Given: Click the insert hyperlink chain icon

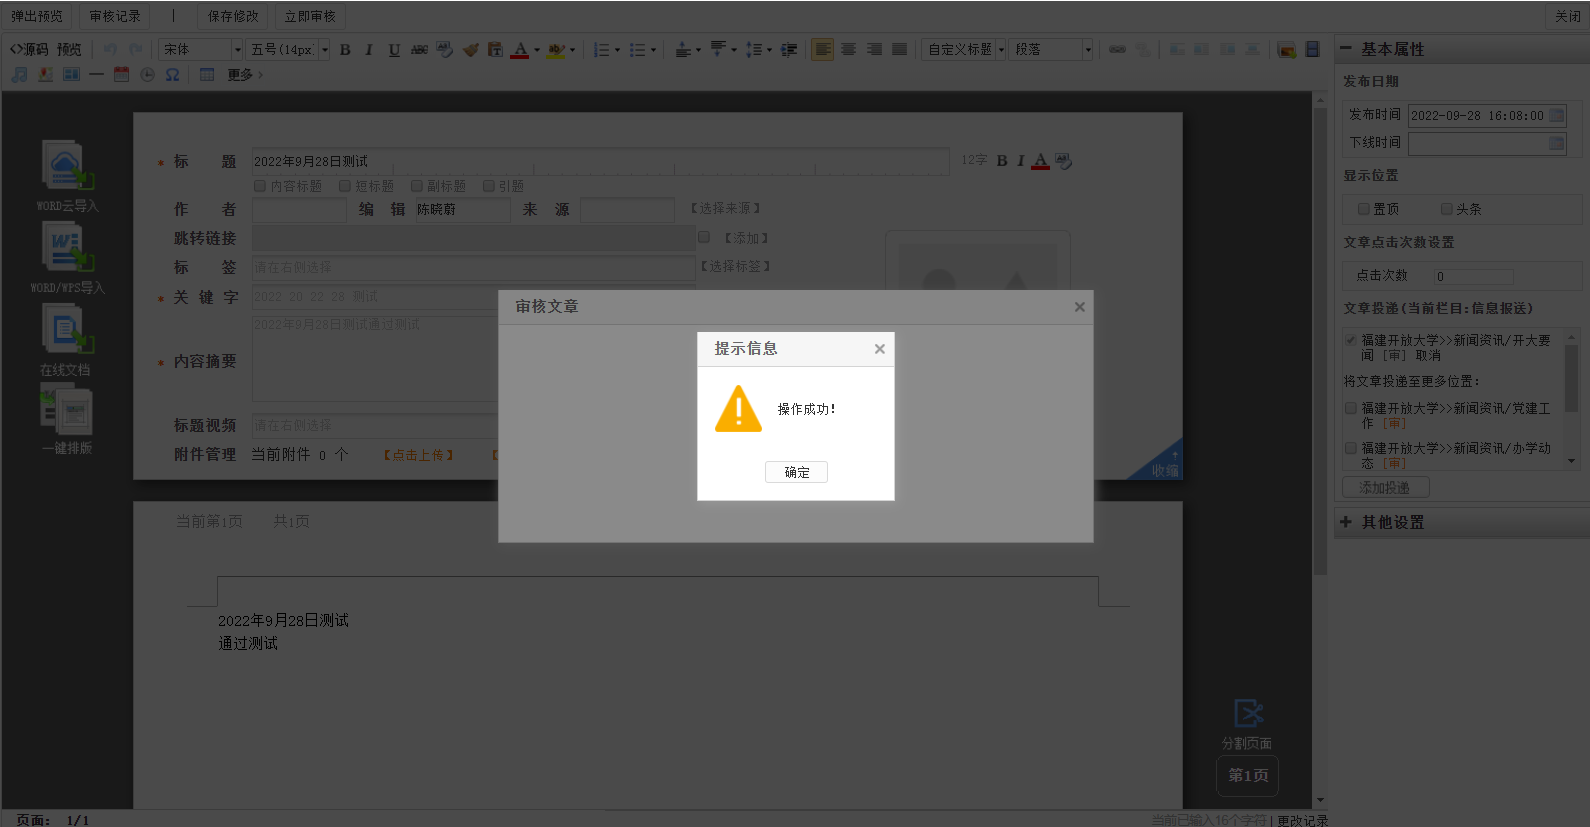Looking at the screenshot, I should [1117, 49].
